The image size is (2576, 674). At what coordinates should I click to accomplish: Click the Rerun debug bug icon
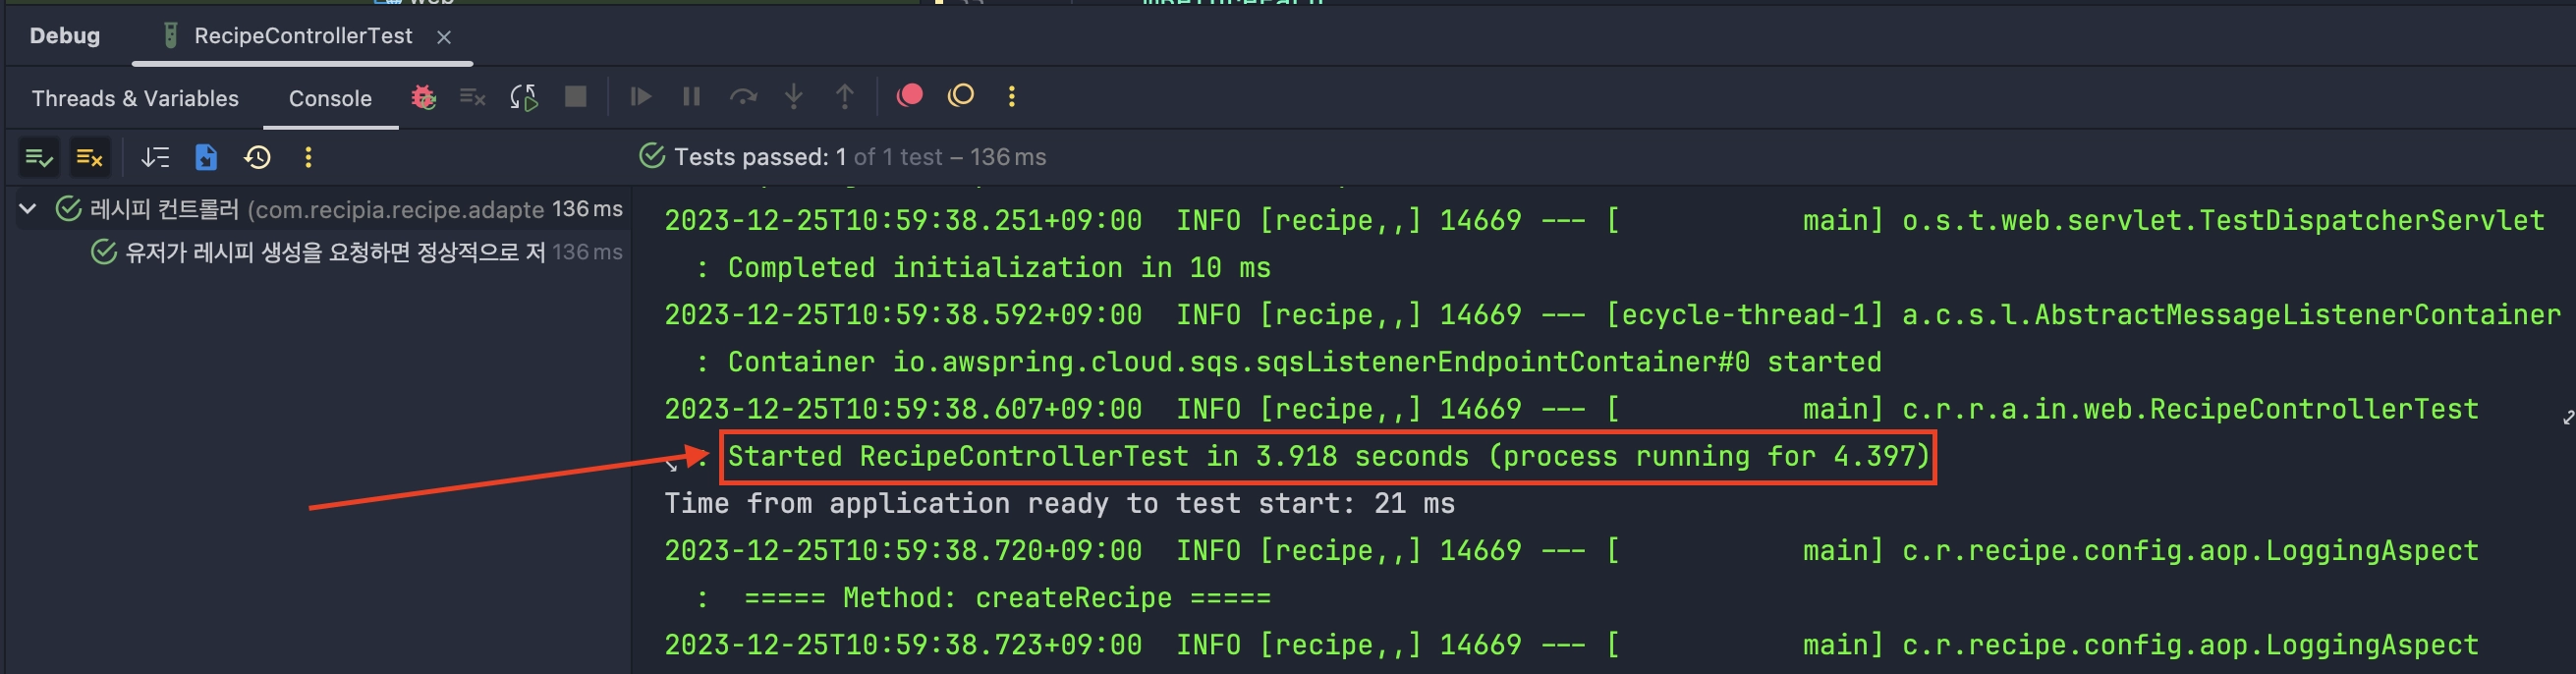click(424, 97)
